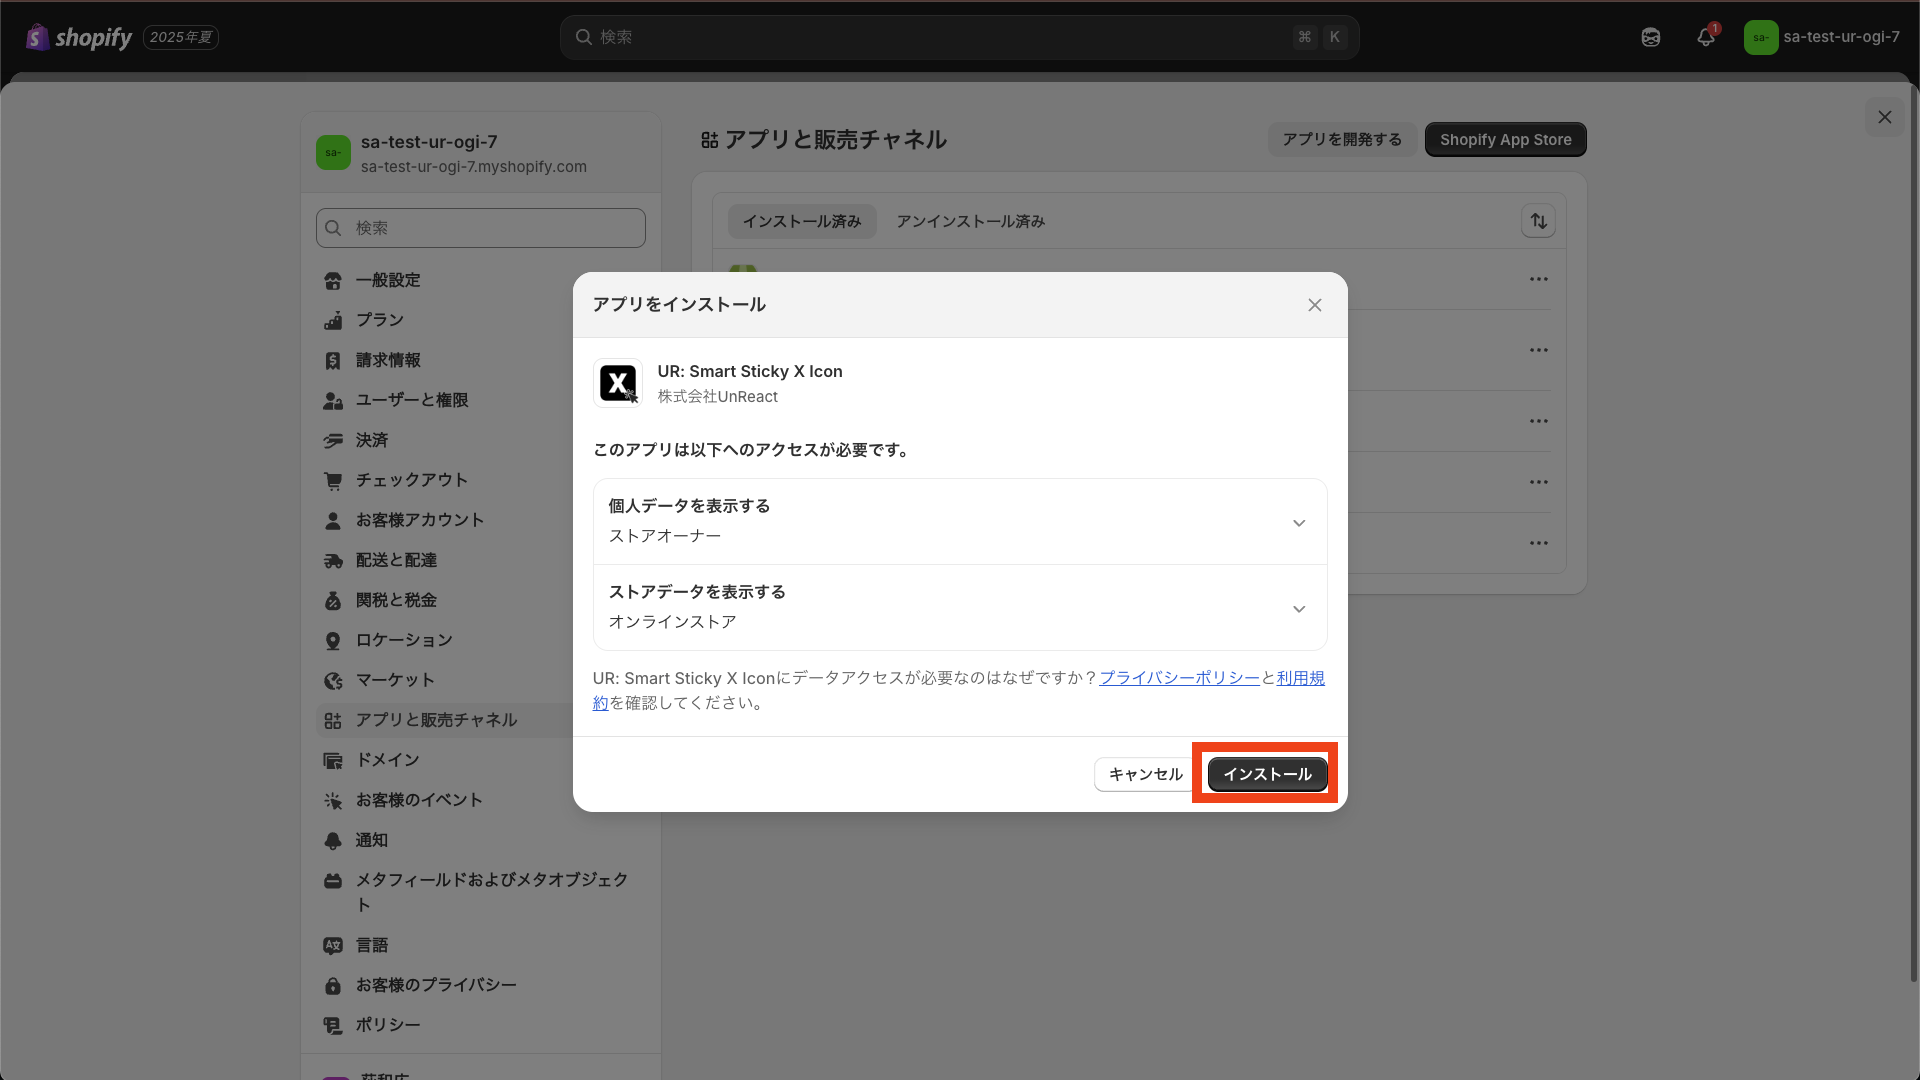Cancel the app installation dialog
This screenshot has height=1080, width=1920.
pyautogui.click(x=1145, y=774)
